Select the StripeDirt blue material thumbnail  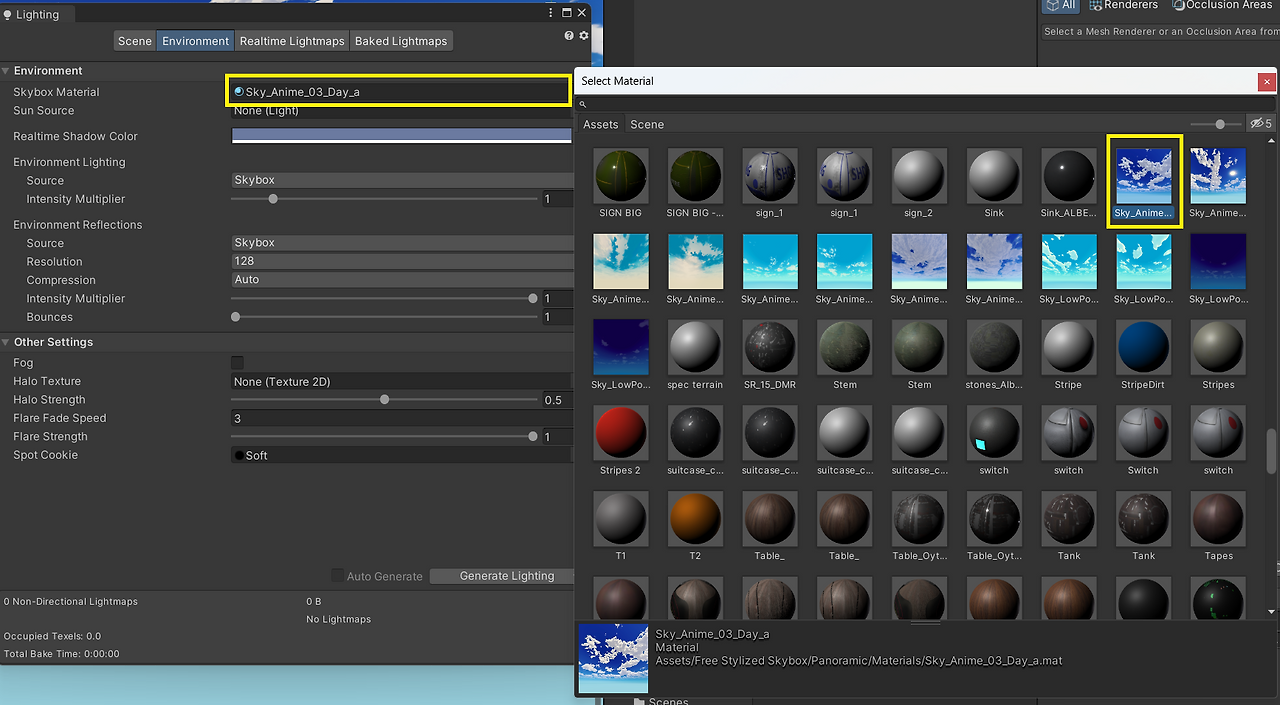(1143, 348)
